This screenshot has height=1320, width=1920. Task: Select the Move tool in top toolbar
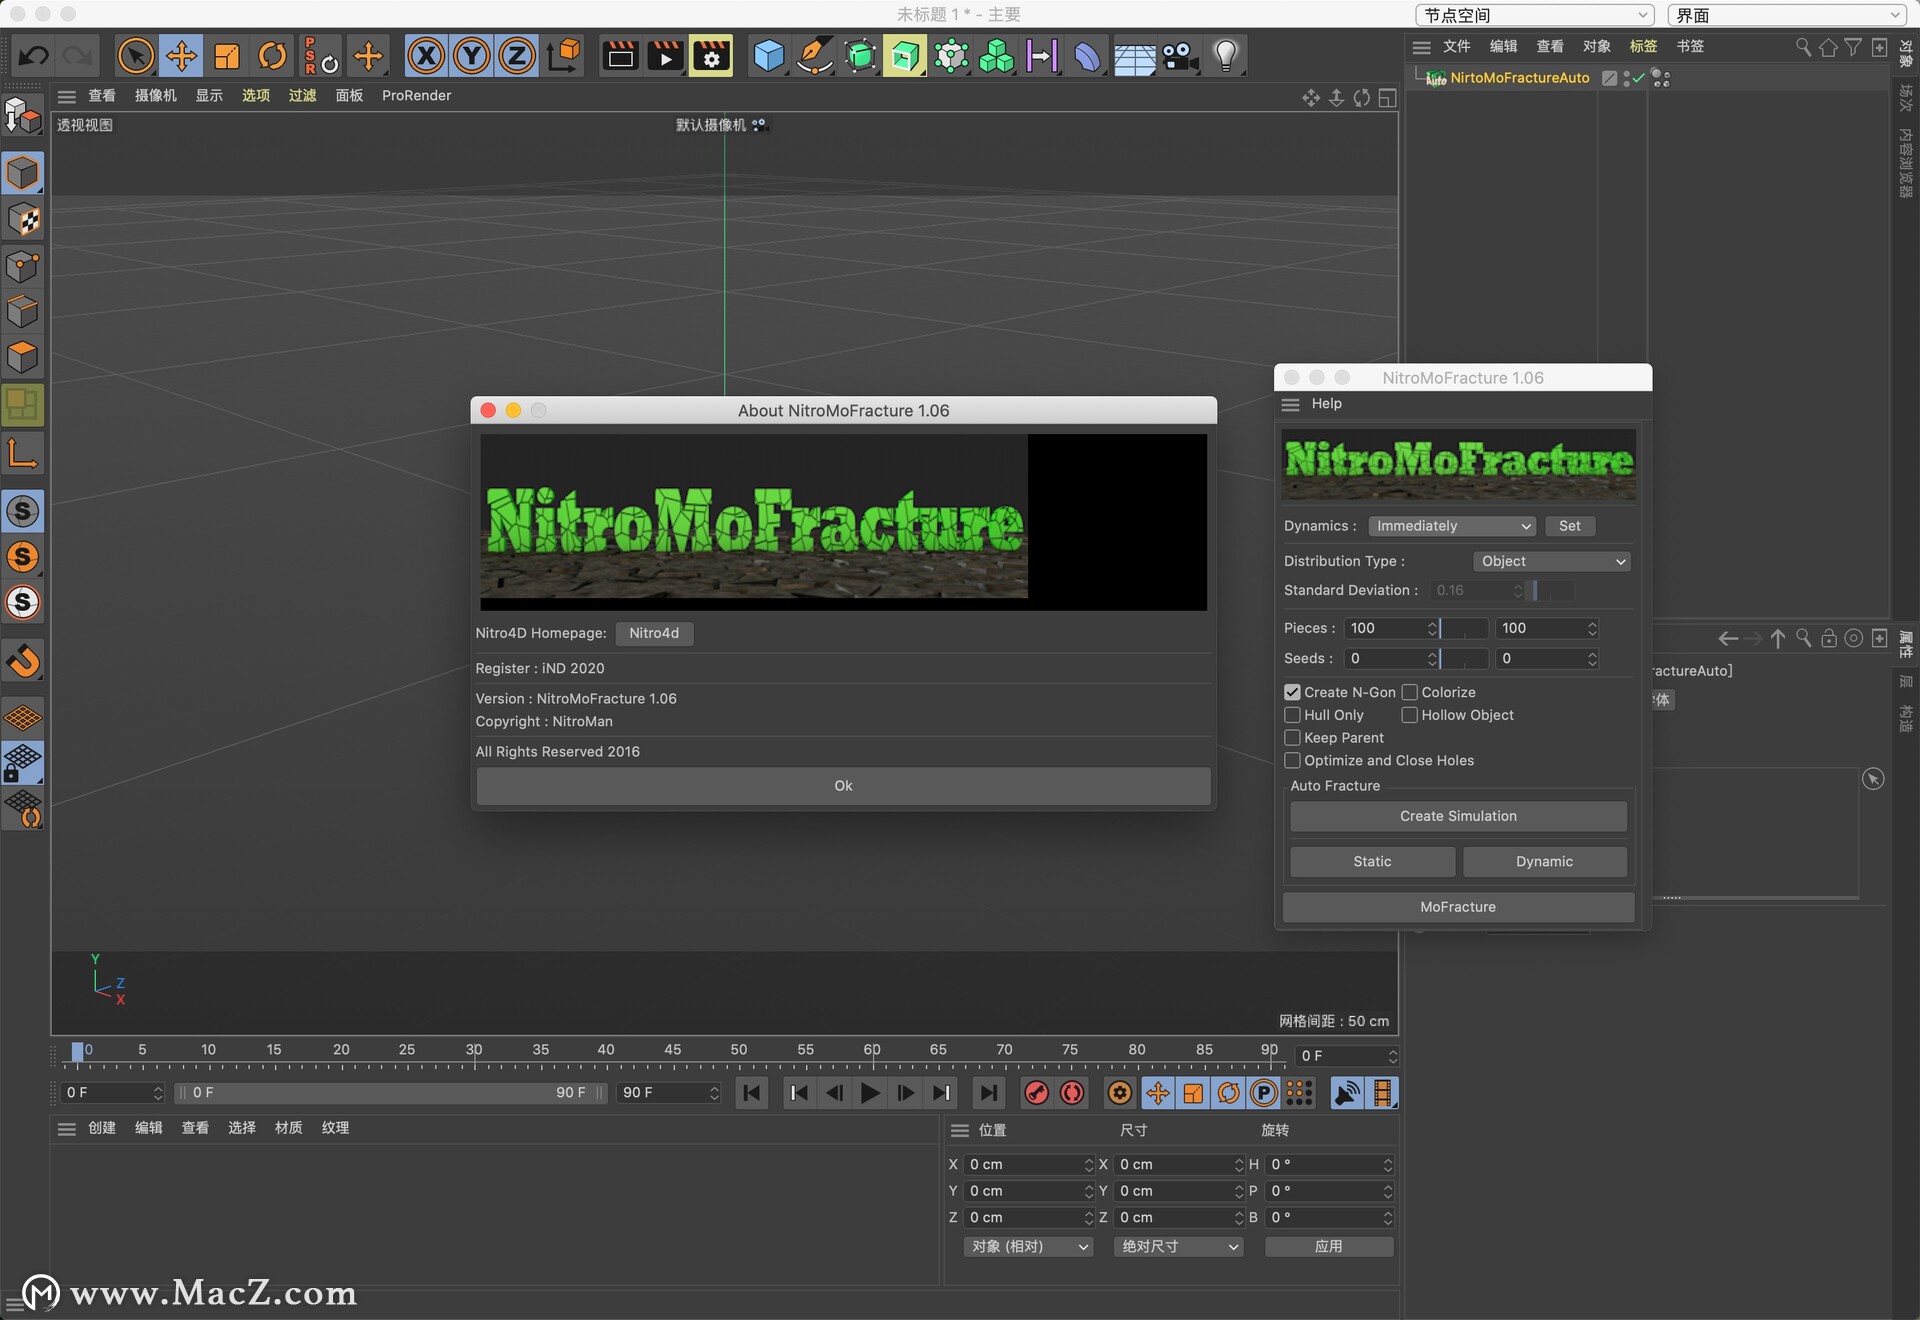pyautogui.click(x=181, y=56)
